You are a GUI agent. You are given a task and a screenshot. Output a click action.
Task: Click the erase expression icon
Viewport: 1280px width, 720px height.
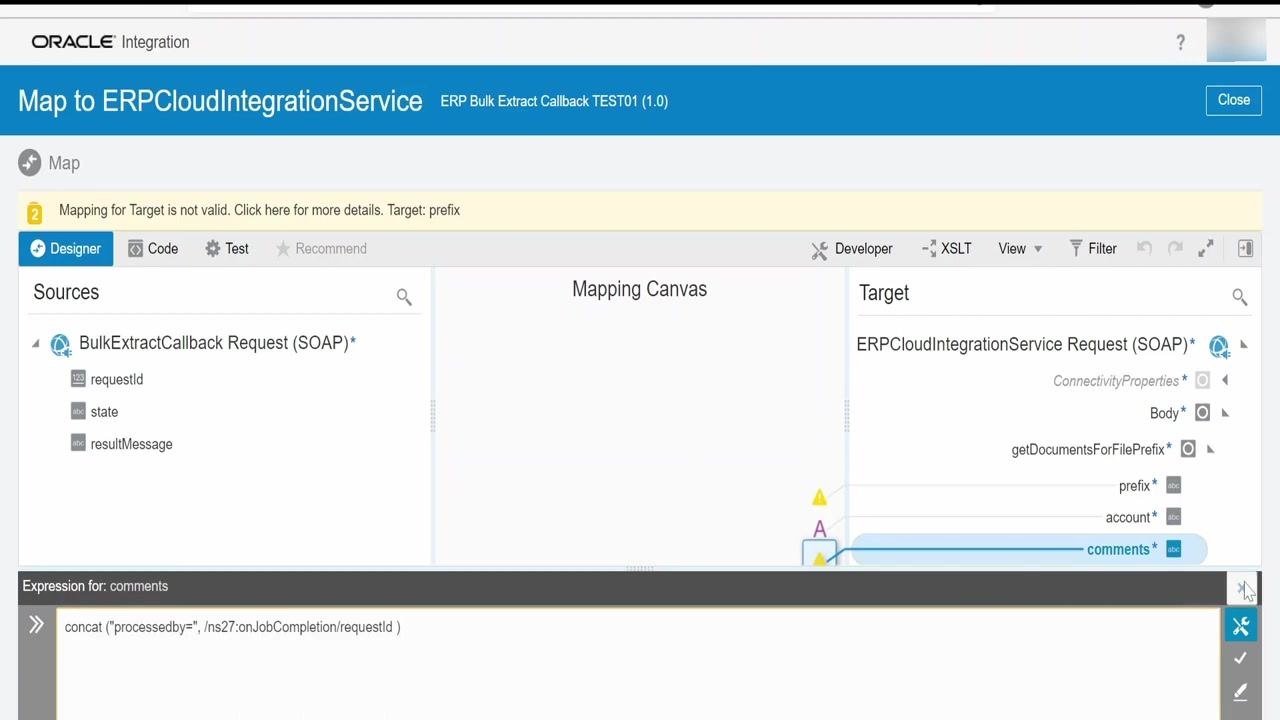pyautogui.click(x=1241, y=692)
